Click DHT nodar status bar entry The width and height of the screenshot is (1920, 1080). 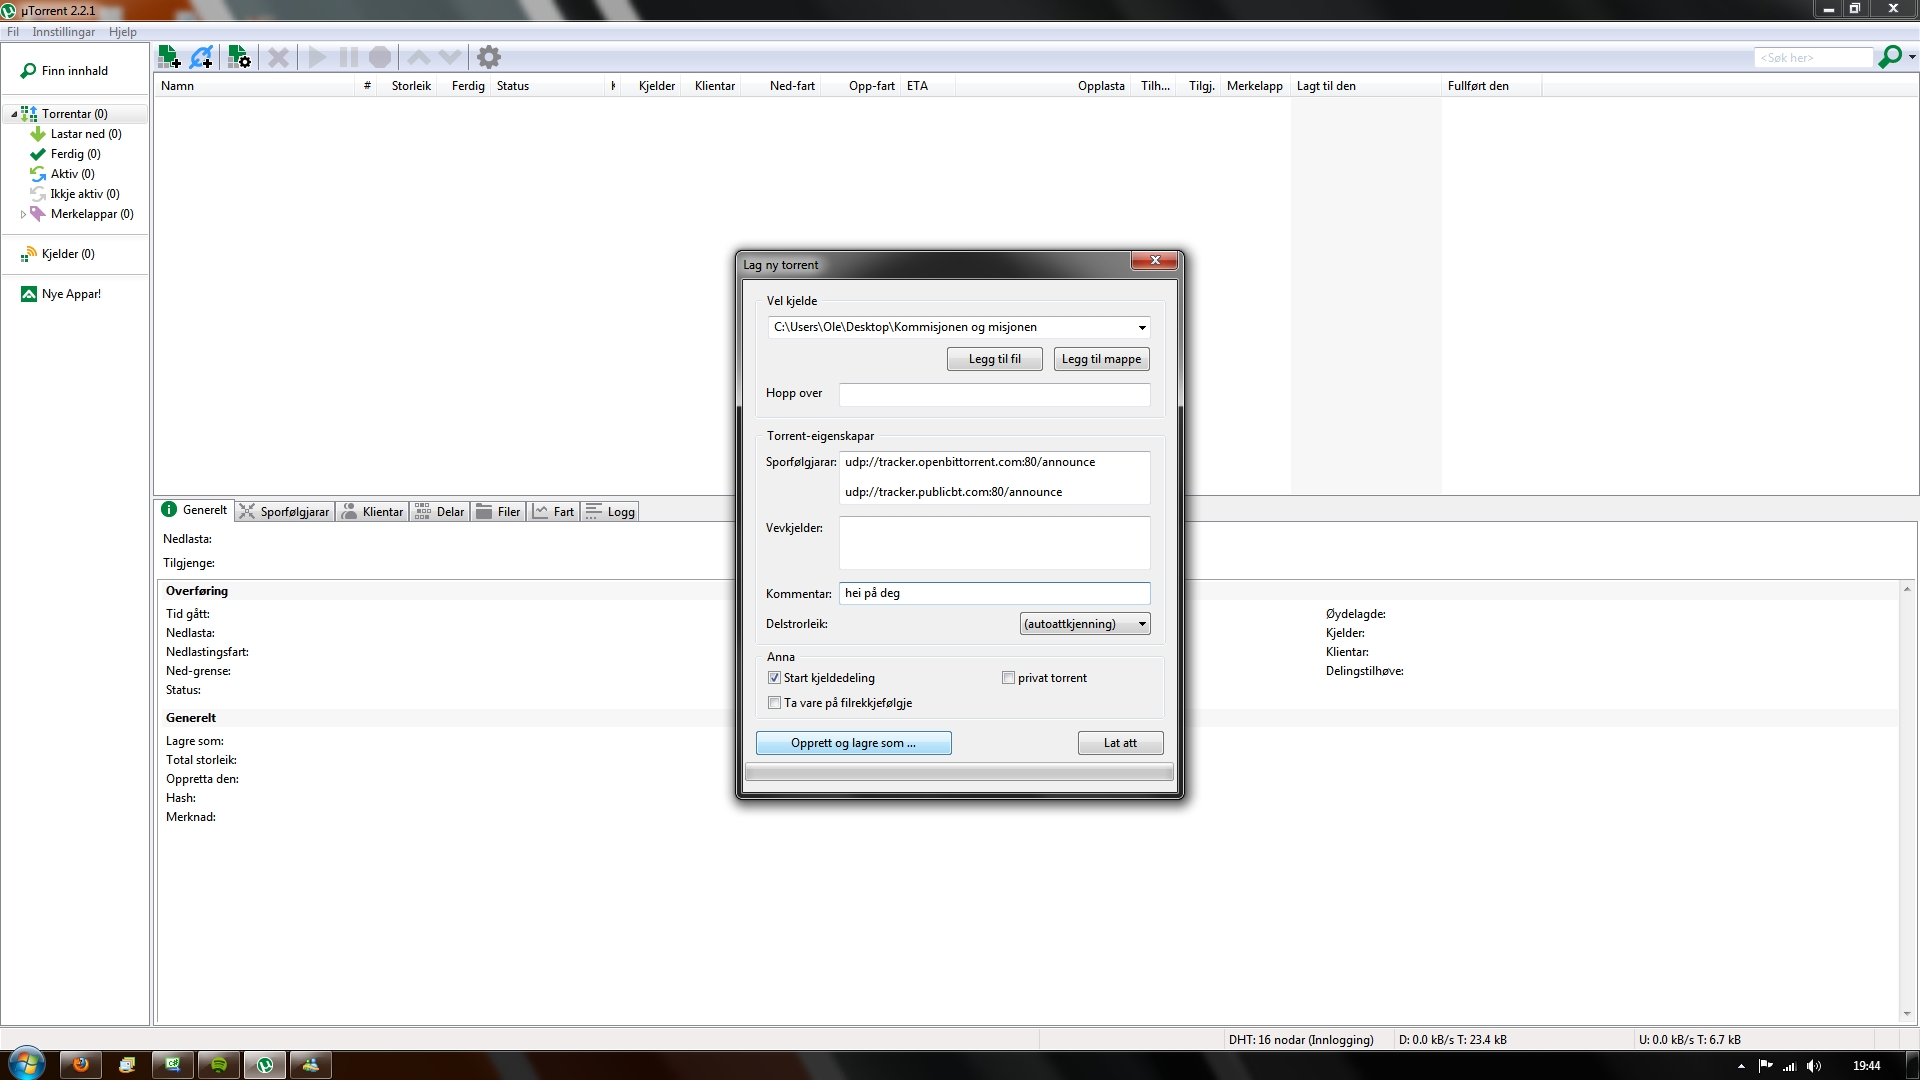[1300, 1040]
